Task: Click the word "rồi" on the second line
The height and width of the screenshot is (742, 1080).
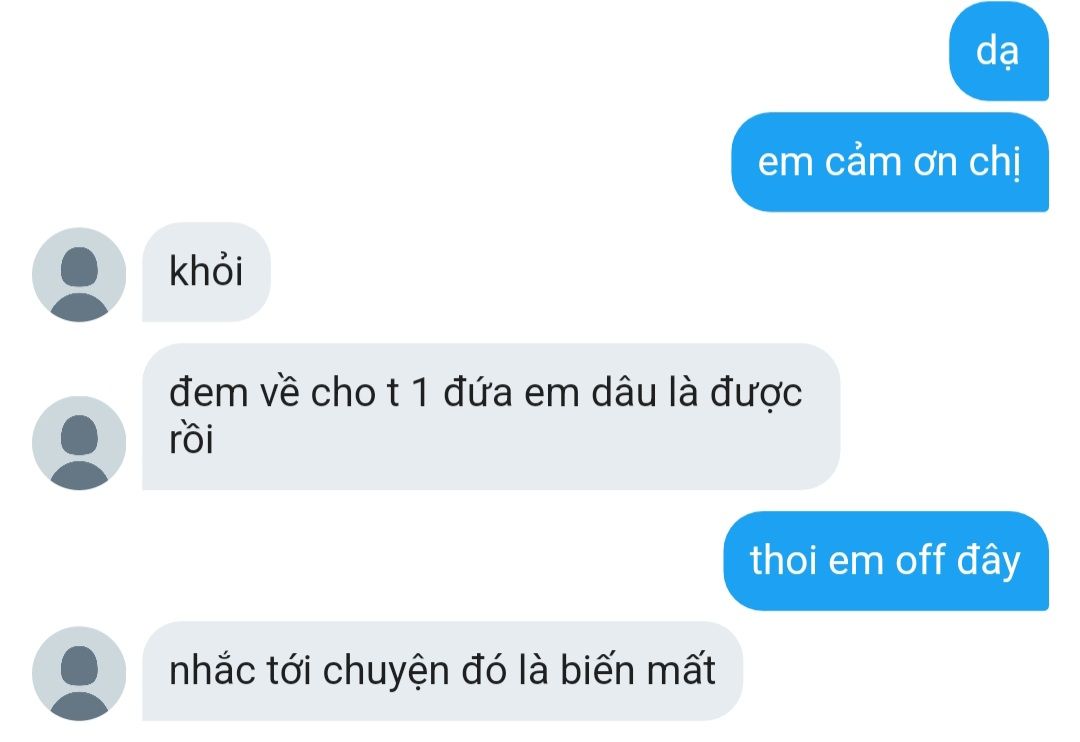Action: [191, 439]
